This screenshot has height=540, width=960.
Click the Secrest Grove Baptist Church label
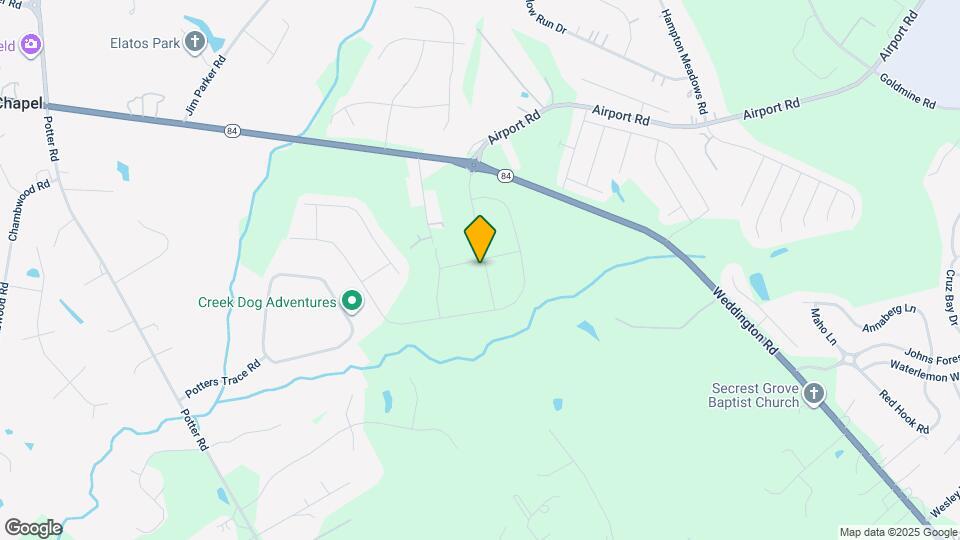[754, 396]
